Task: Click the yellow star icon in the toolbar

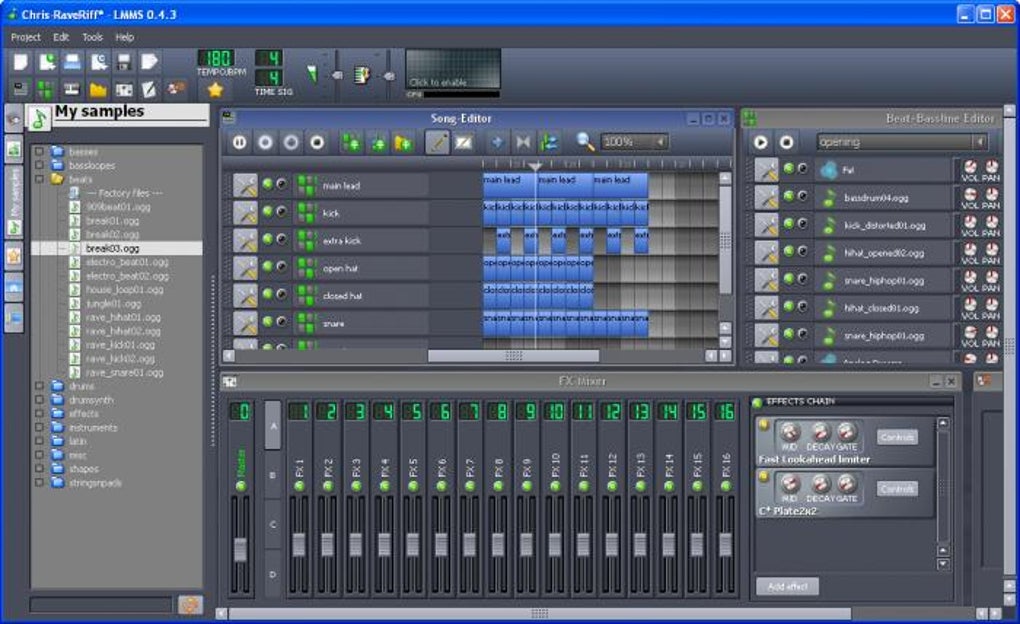Action: (x=214, y=90)
